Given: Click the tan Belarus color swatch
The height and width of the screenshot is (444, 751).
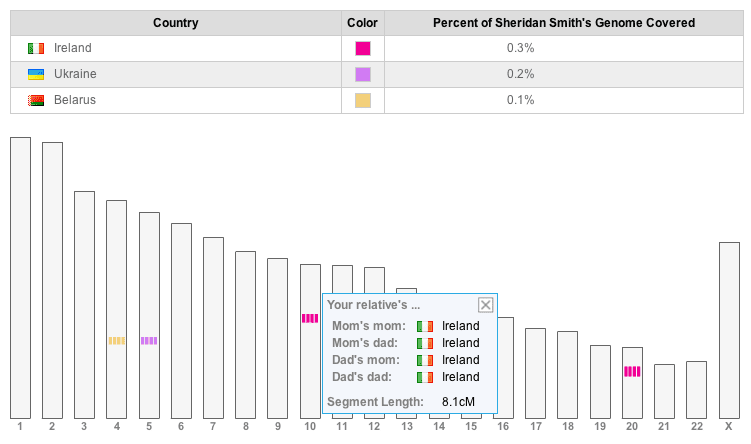Looking at the screenshot, I should [x=363, y=100].
